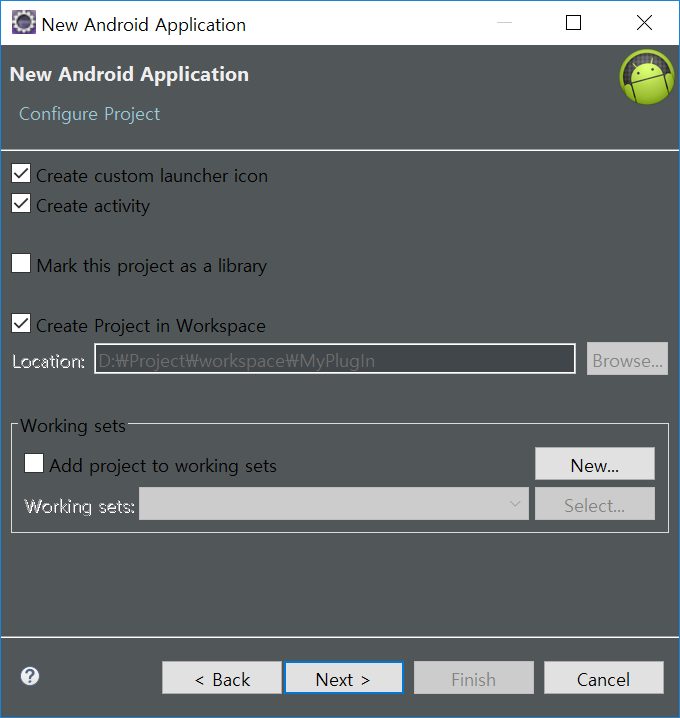
Task: Maximize the dialog window
Action: 573,22
